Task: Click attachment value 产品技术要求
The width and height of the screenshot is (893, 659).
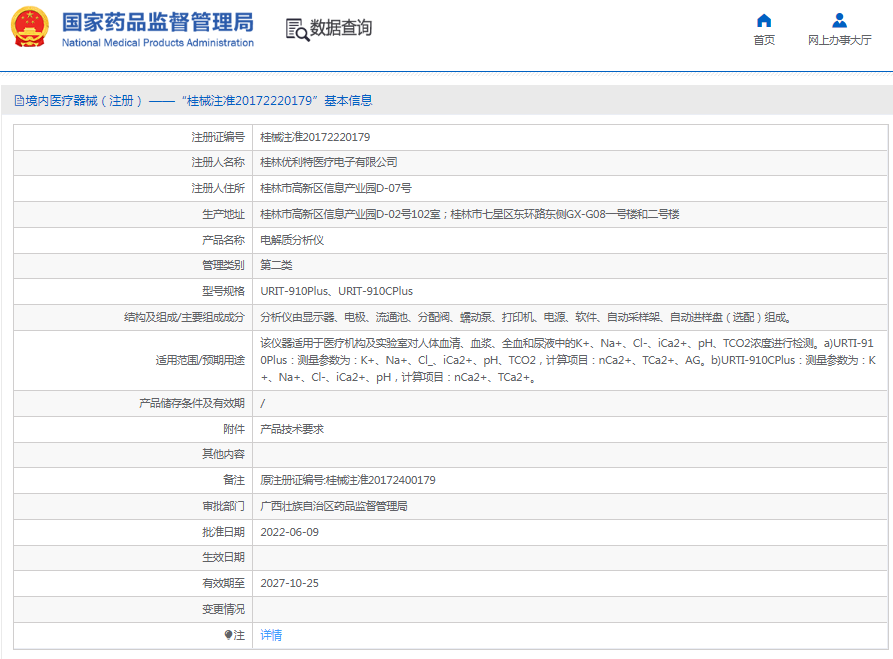Action: pyautogui.click(x=292, y=429)
